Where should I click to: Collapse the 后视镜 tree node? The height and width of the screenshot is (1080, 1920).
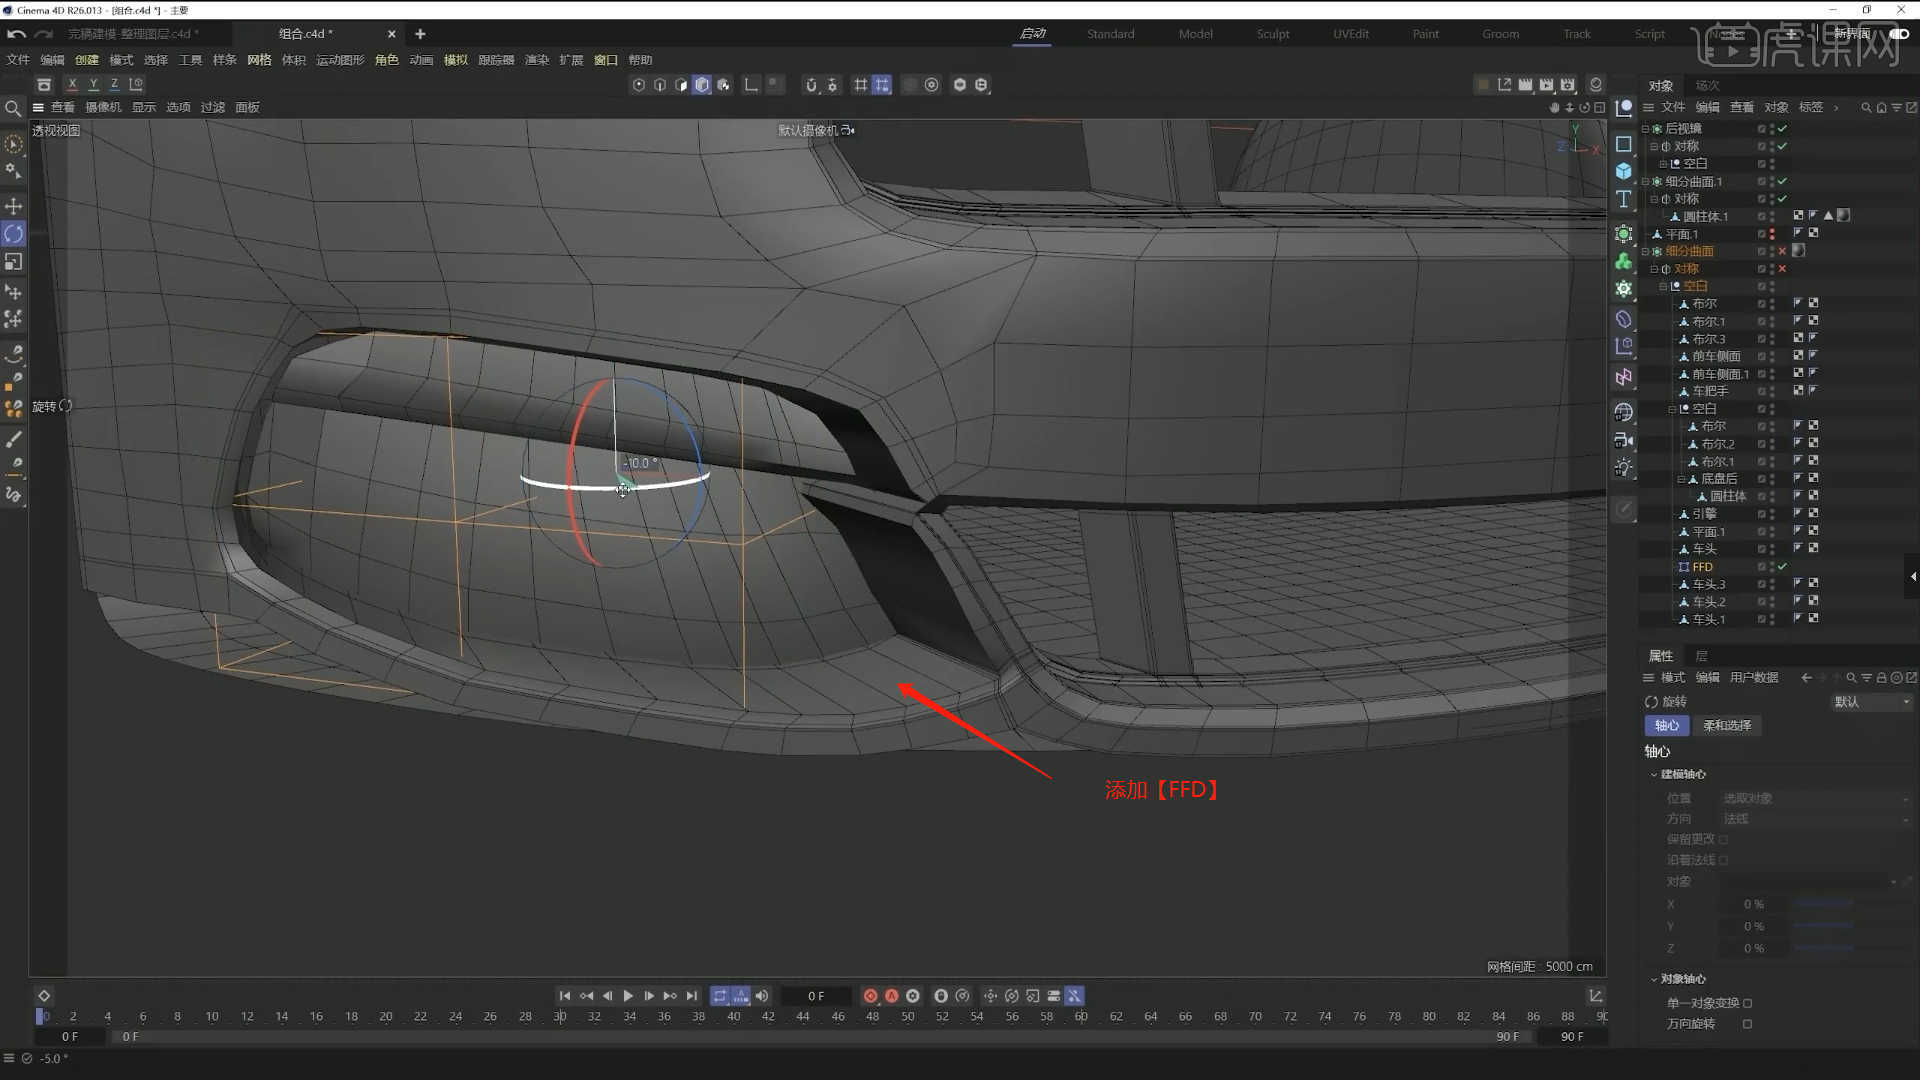[x=1645, y=129]
